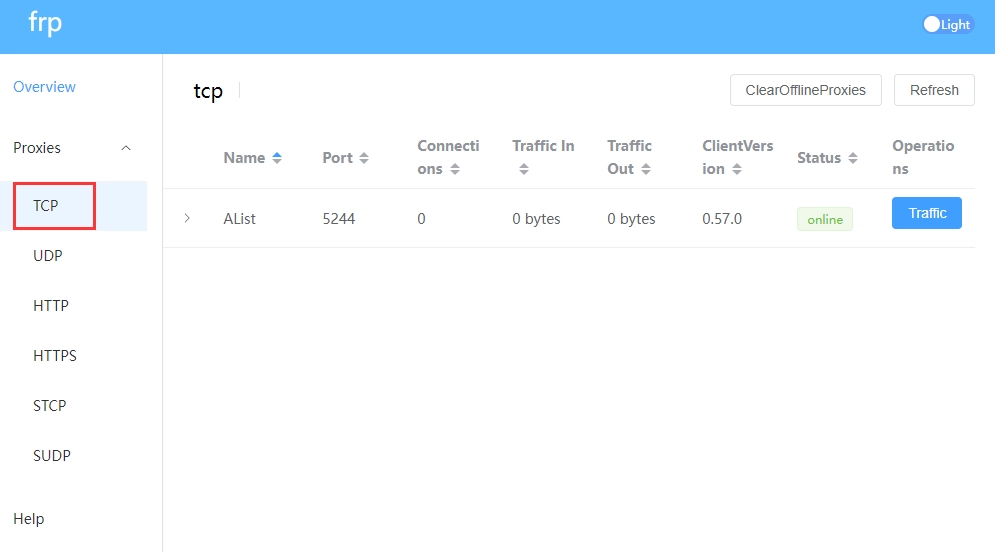The image size is (995, 552).
Task: Click the online status tag
Action: coord(824,219)
